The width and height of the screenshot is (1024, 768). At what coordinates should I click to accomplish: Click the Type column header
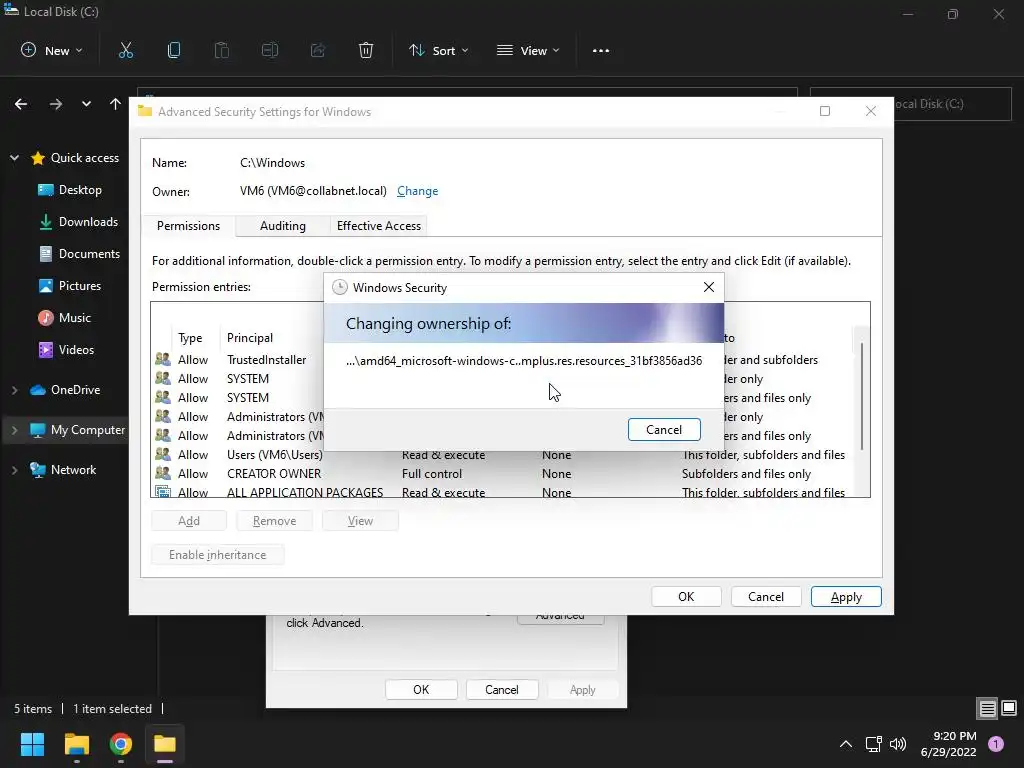190,338
